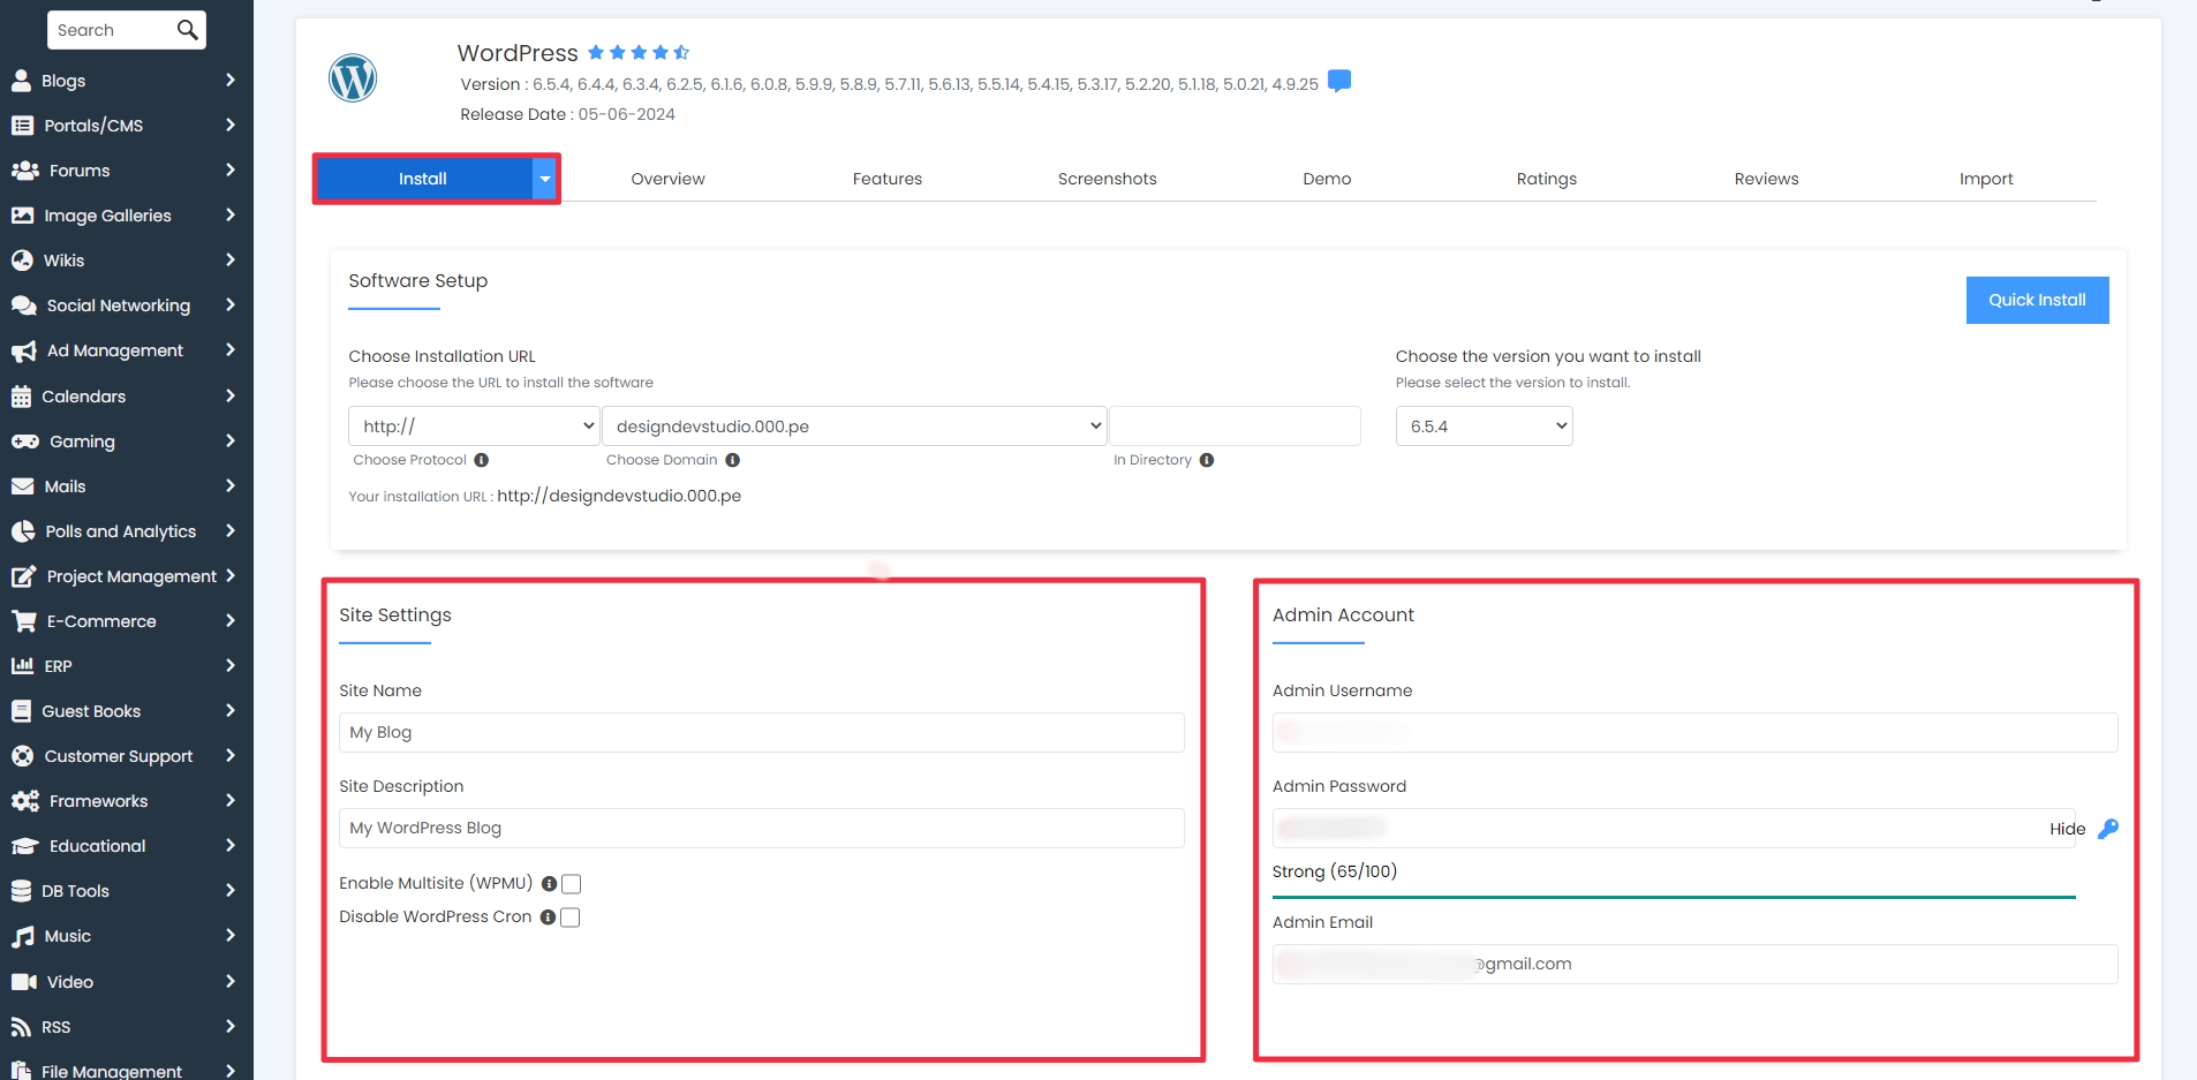Open the Gaming controller icon

(x=25, y=441)
